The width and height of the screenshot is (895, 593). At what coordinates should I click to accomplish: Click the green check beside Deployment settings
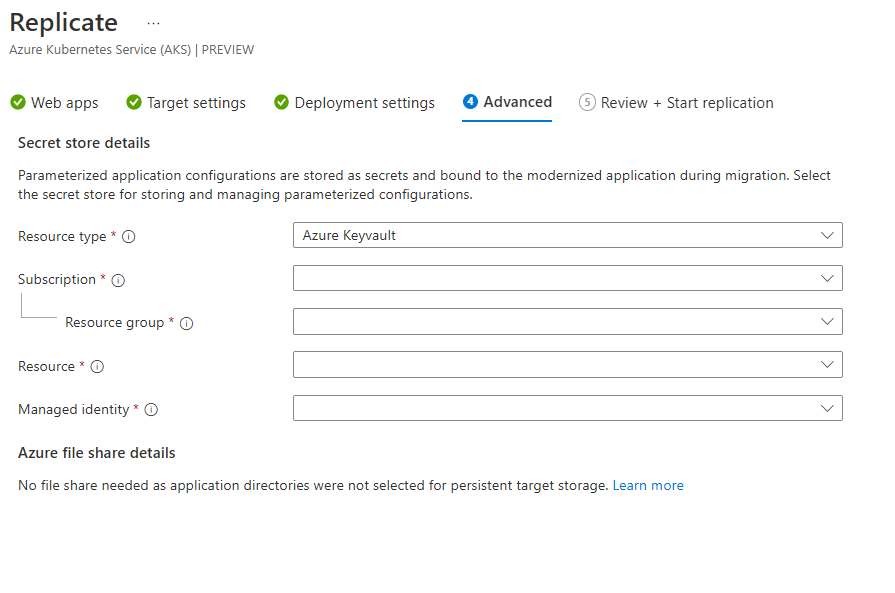pyautogui.click(x=281, y=102)
